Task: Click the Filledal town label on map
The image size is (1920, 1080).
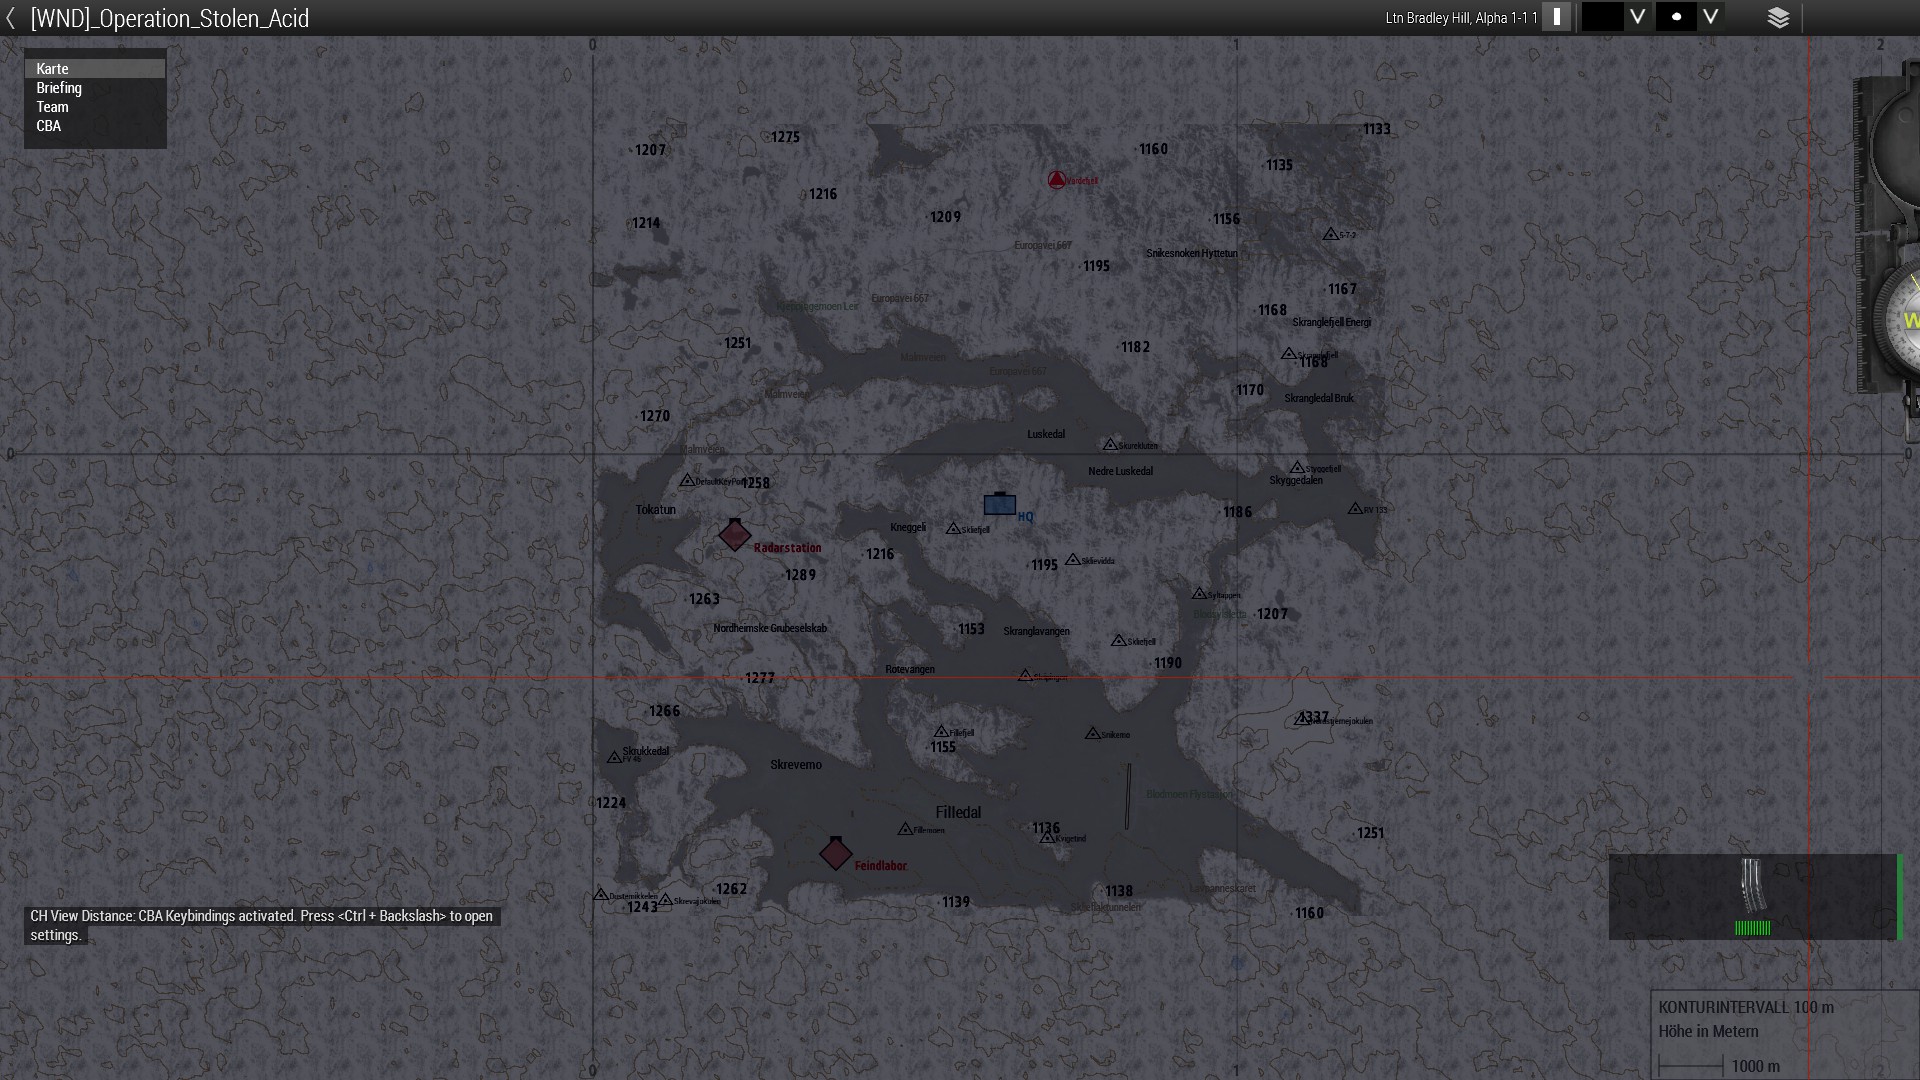Action: point(958,813)
